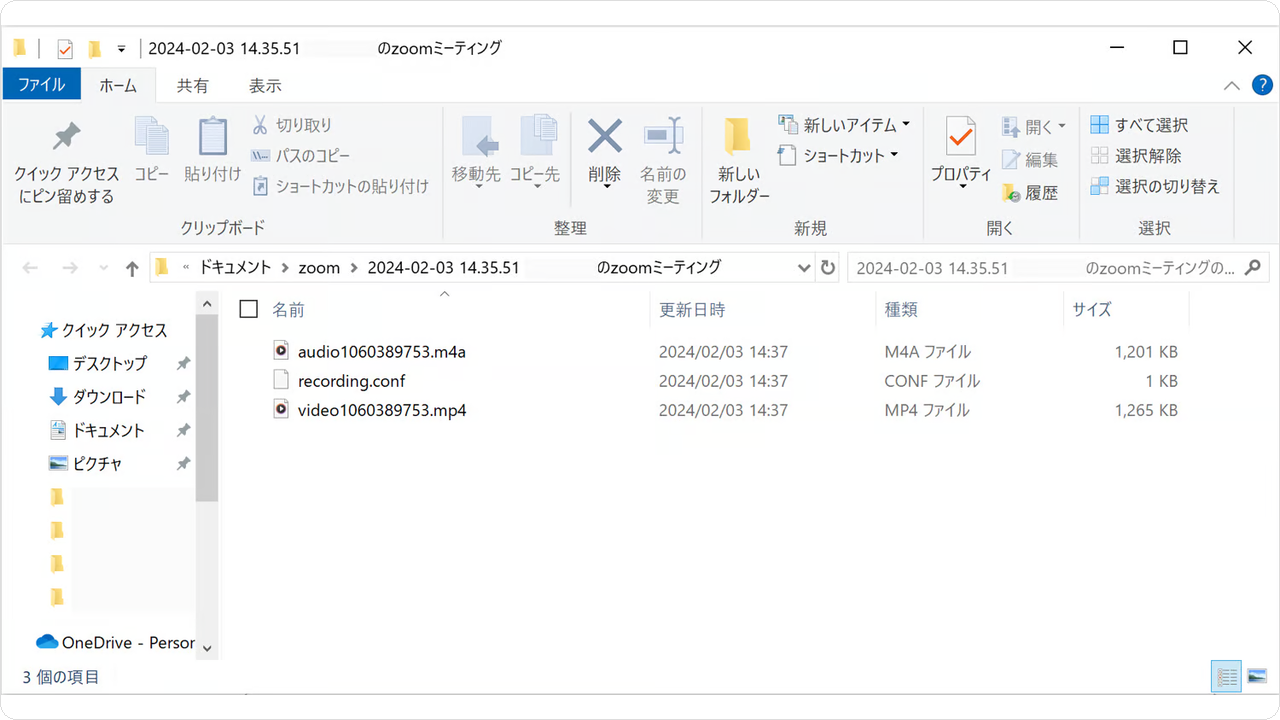The height and width of the screenshot is (720, 1280).
Task: Toggle the select-all checkbox in header
Action: [x=249, y=309]
